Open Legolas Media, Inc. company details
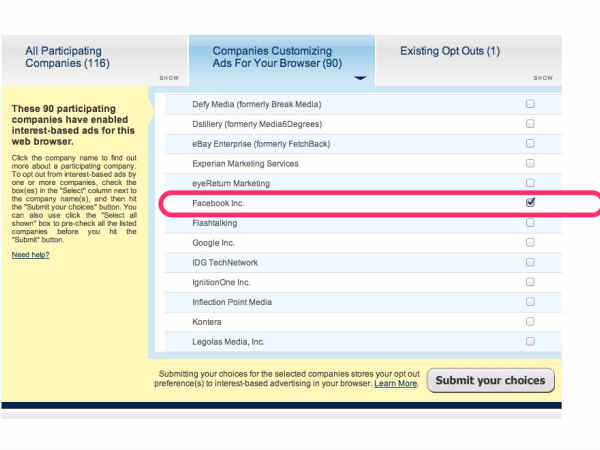Screen dimensions: 600x450 click(x=228, y=342)
